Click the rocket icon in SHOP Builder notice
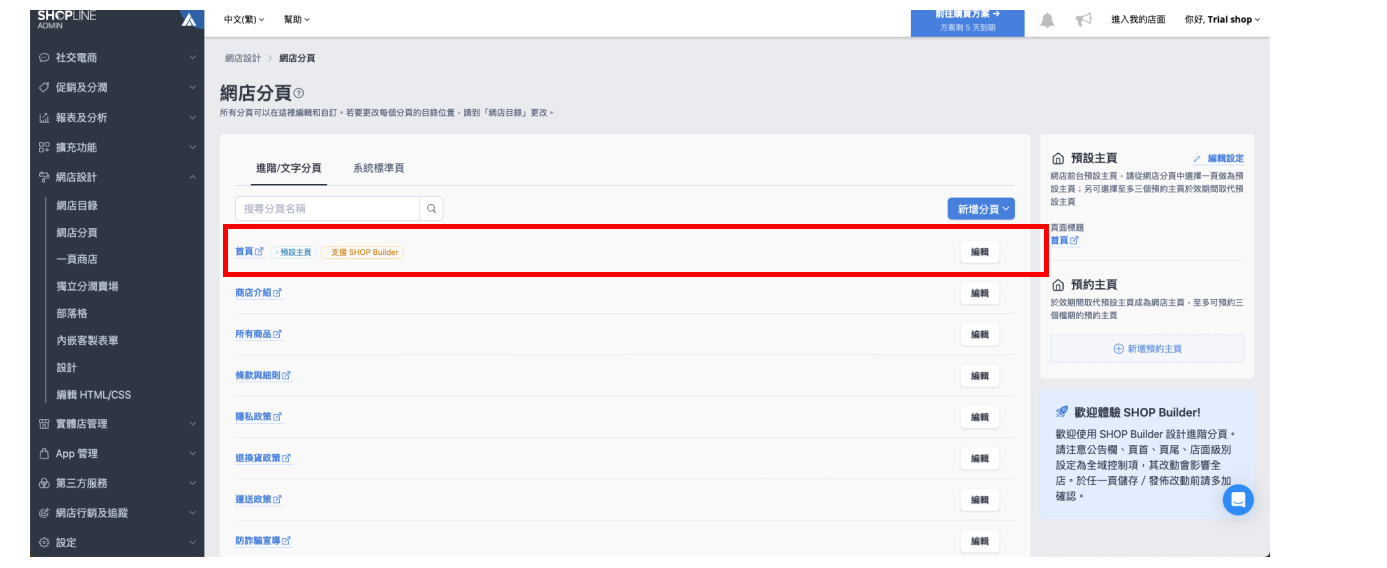 [x=1062, y=412]
